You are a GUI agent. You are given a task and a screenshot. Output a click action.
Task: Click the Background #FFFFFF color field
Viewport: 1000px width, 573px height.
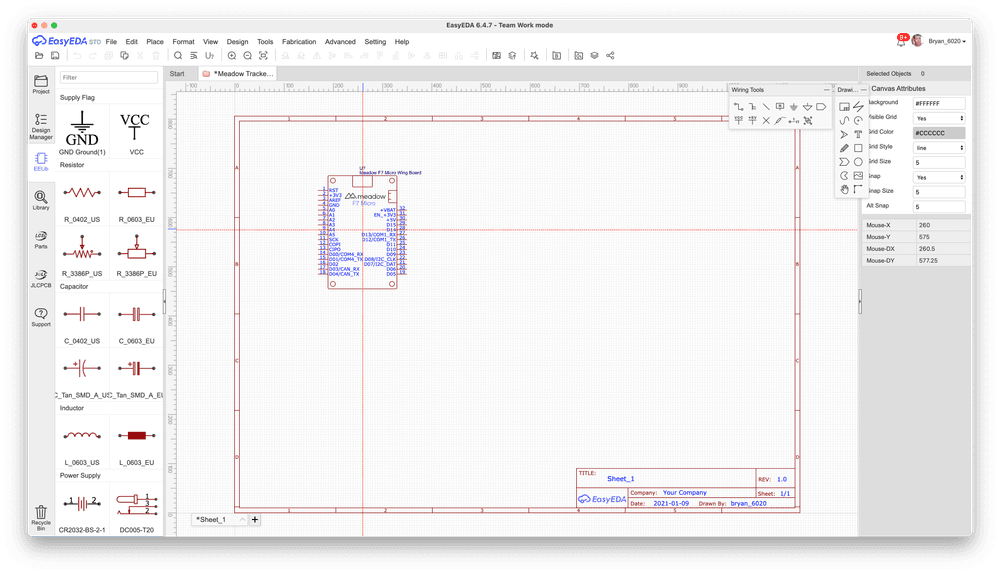coord(939,103)
